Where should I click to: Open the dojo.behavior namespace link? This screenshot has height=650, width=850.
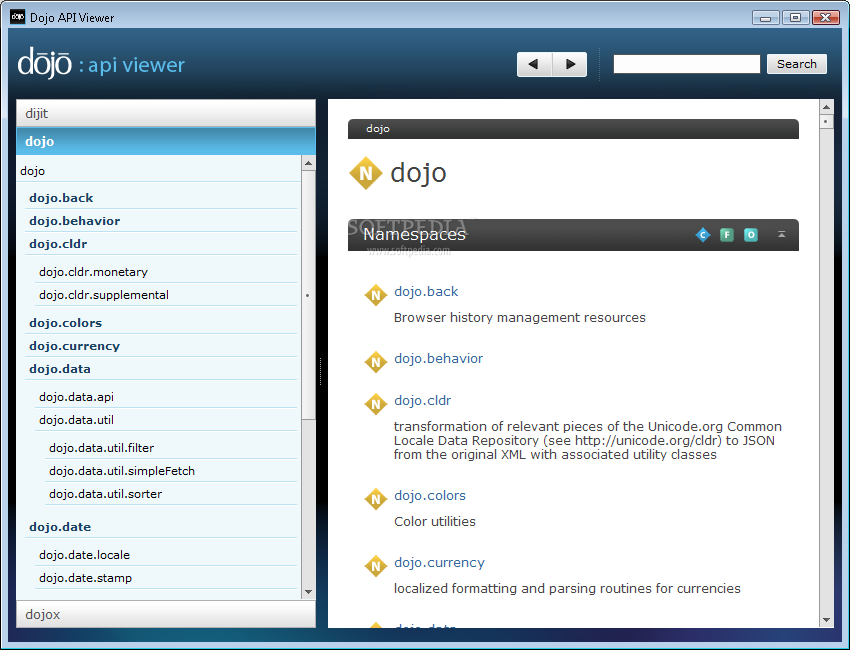(x=438, y=358)
